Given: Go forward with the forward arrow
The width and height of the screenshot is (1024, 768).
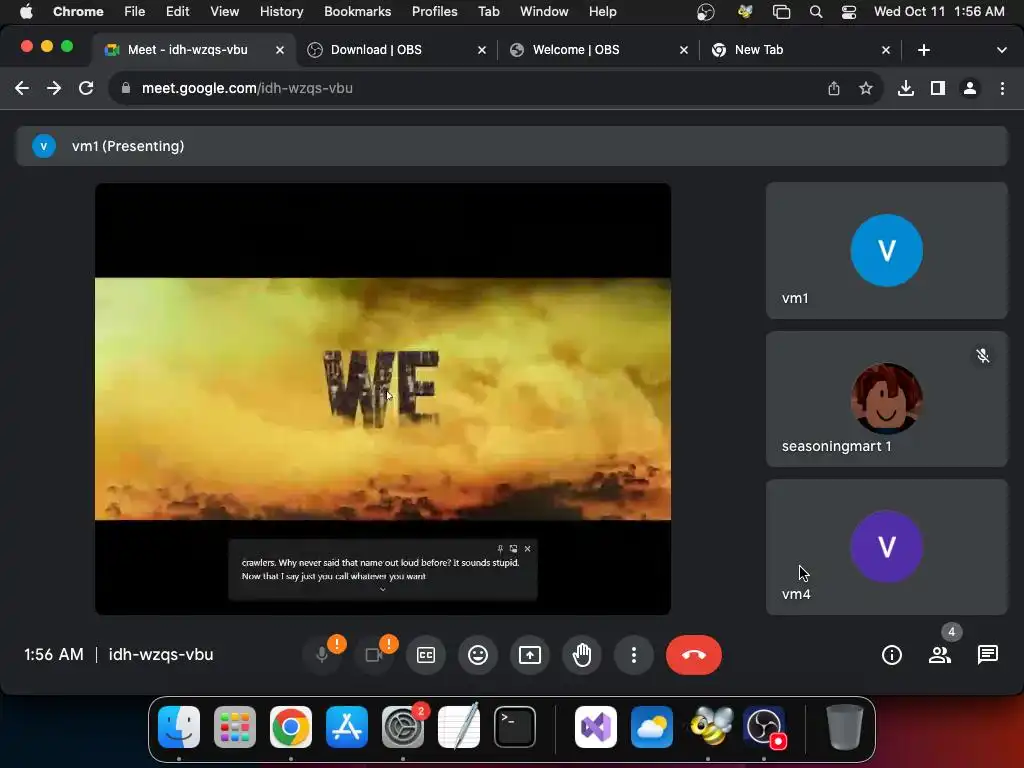Looking at the screenshot, I should (x=54, y=88).
